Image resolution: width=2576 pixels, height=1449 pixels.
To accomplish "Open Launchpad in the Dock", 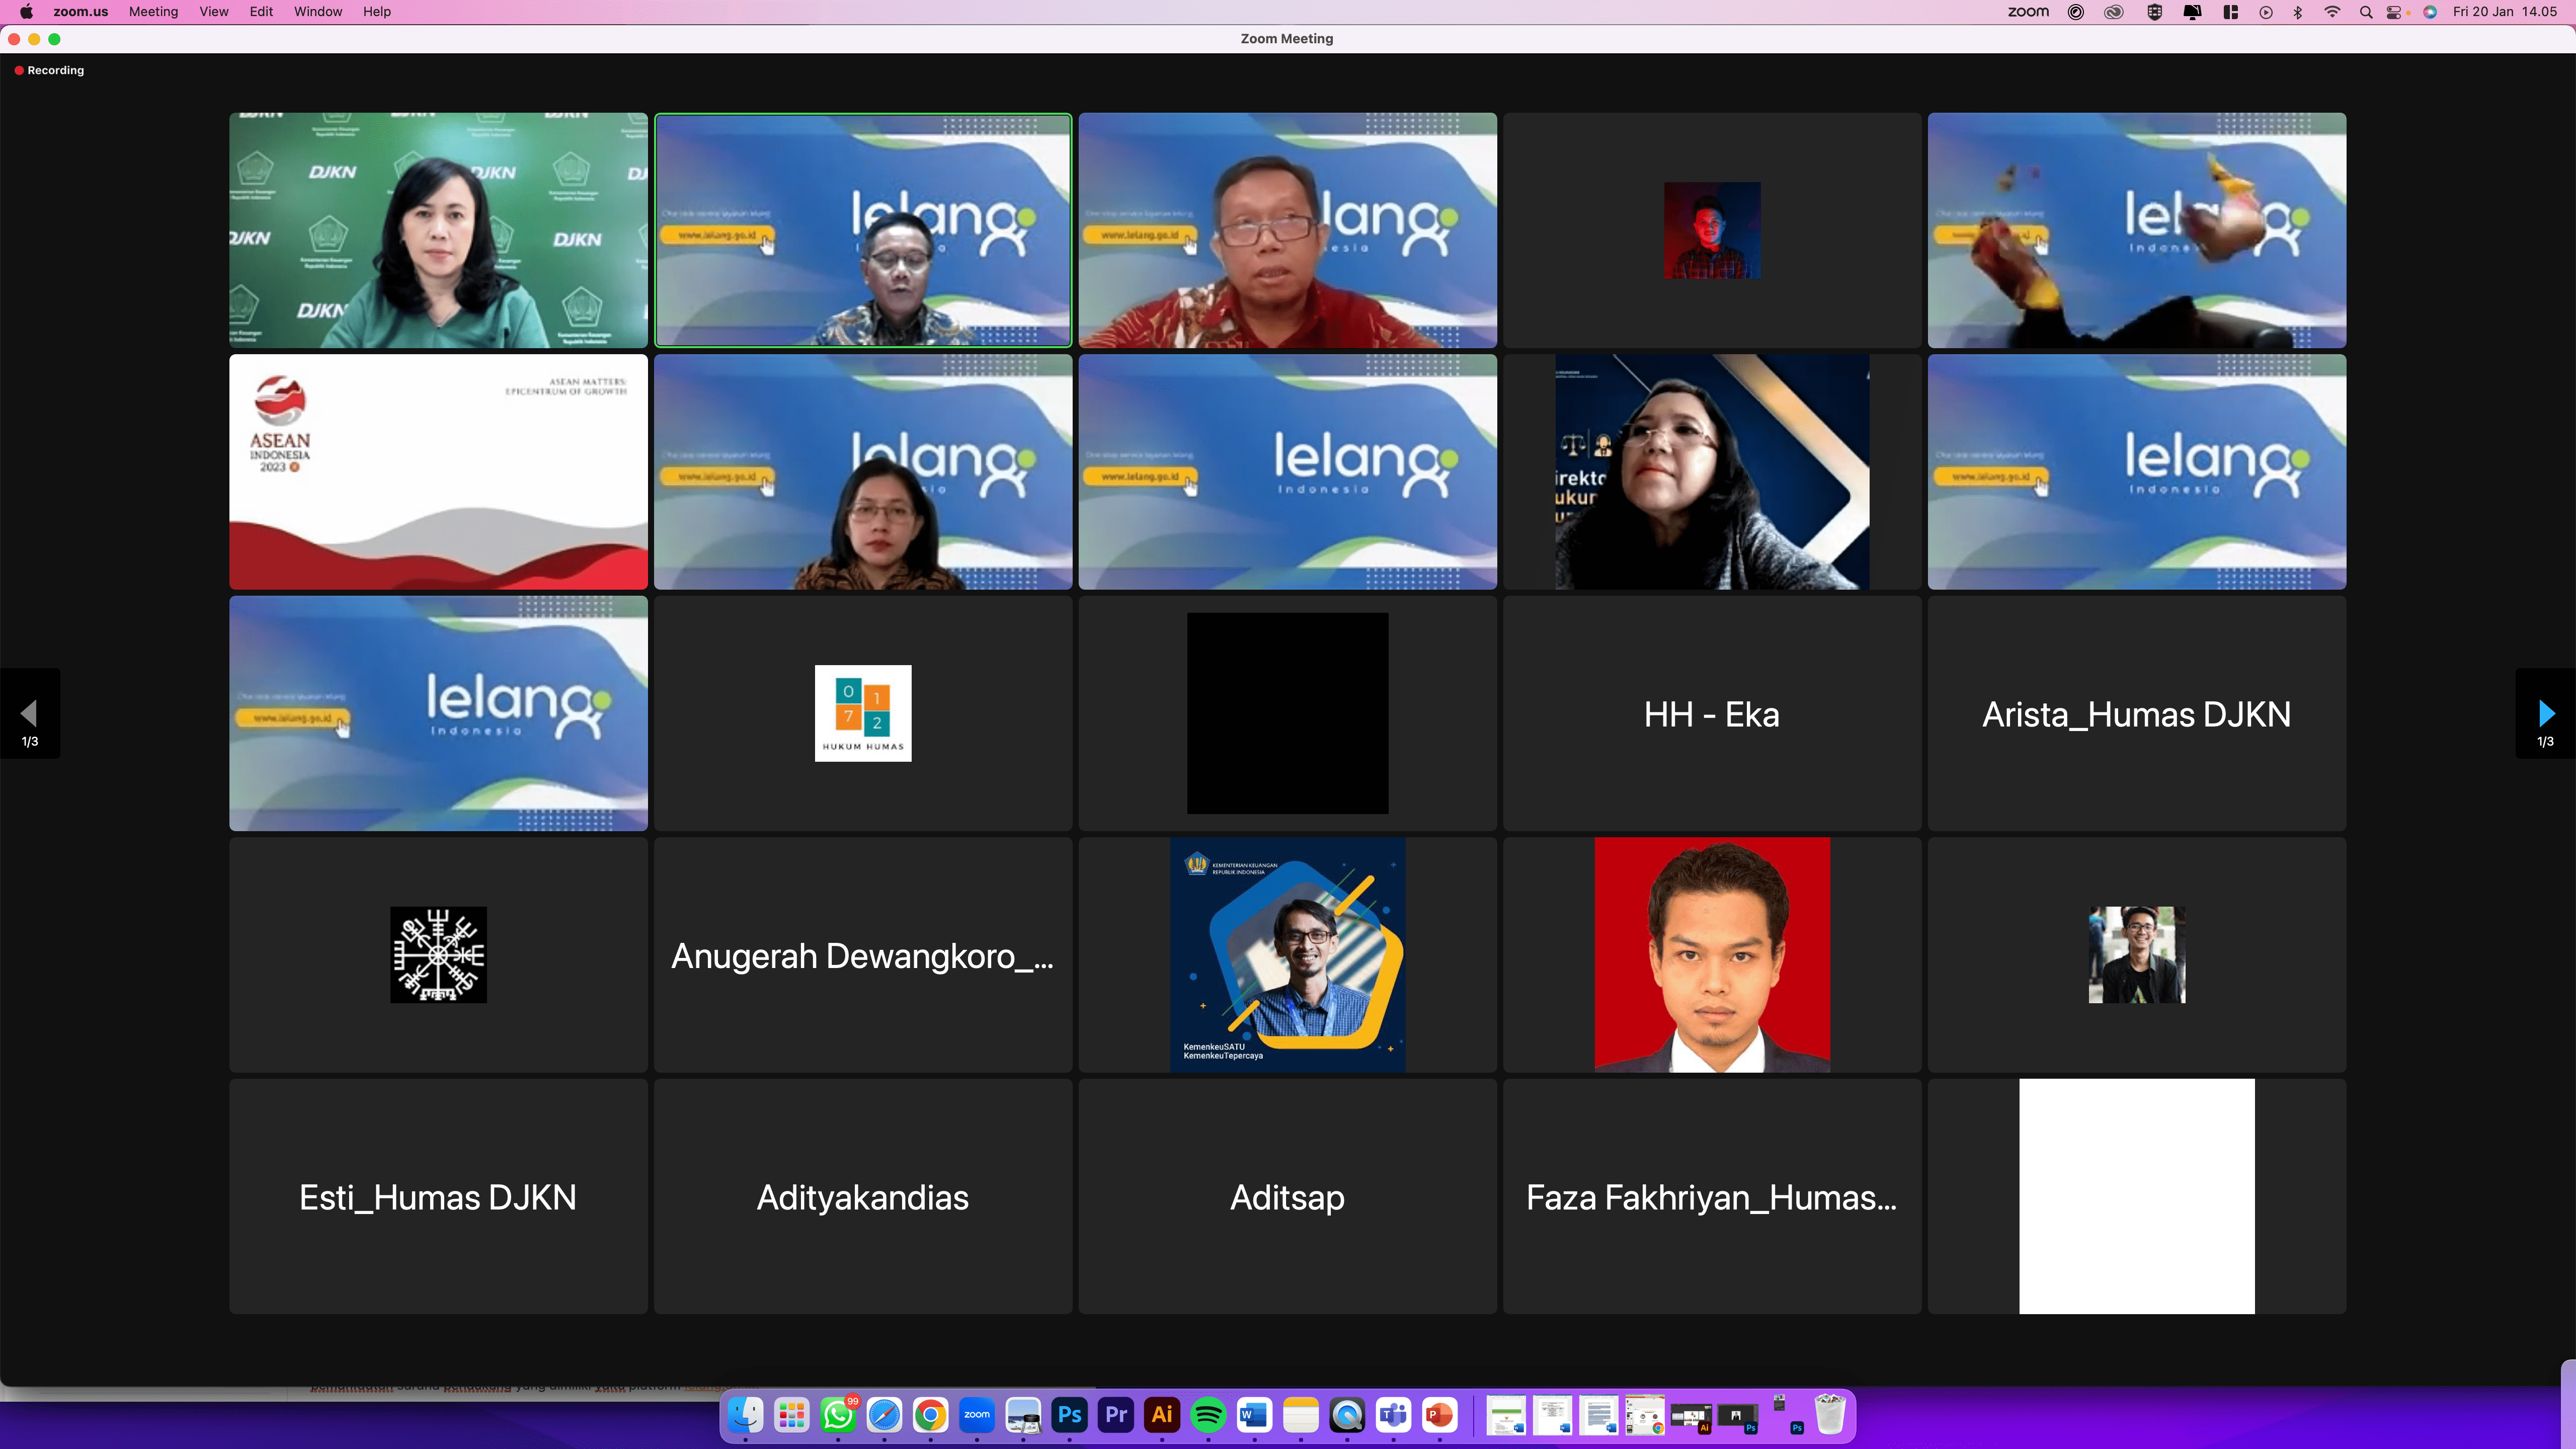I will (x=792, y=1415).
